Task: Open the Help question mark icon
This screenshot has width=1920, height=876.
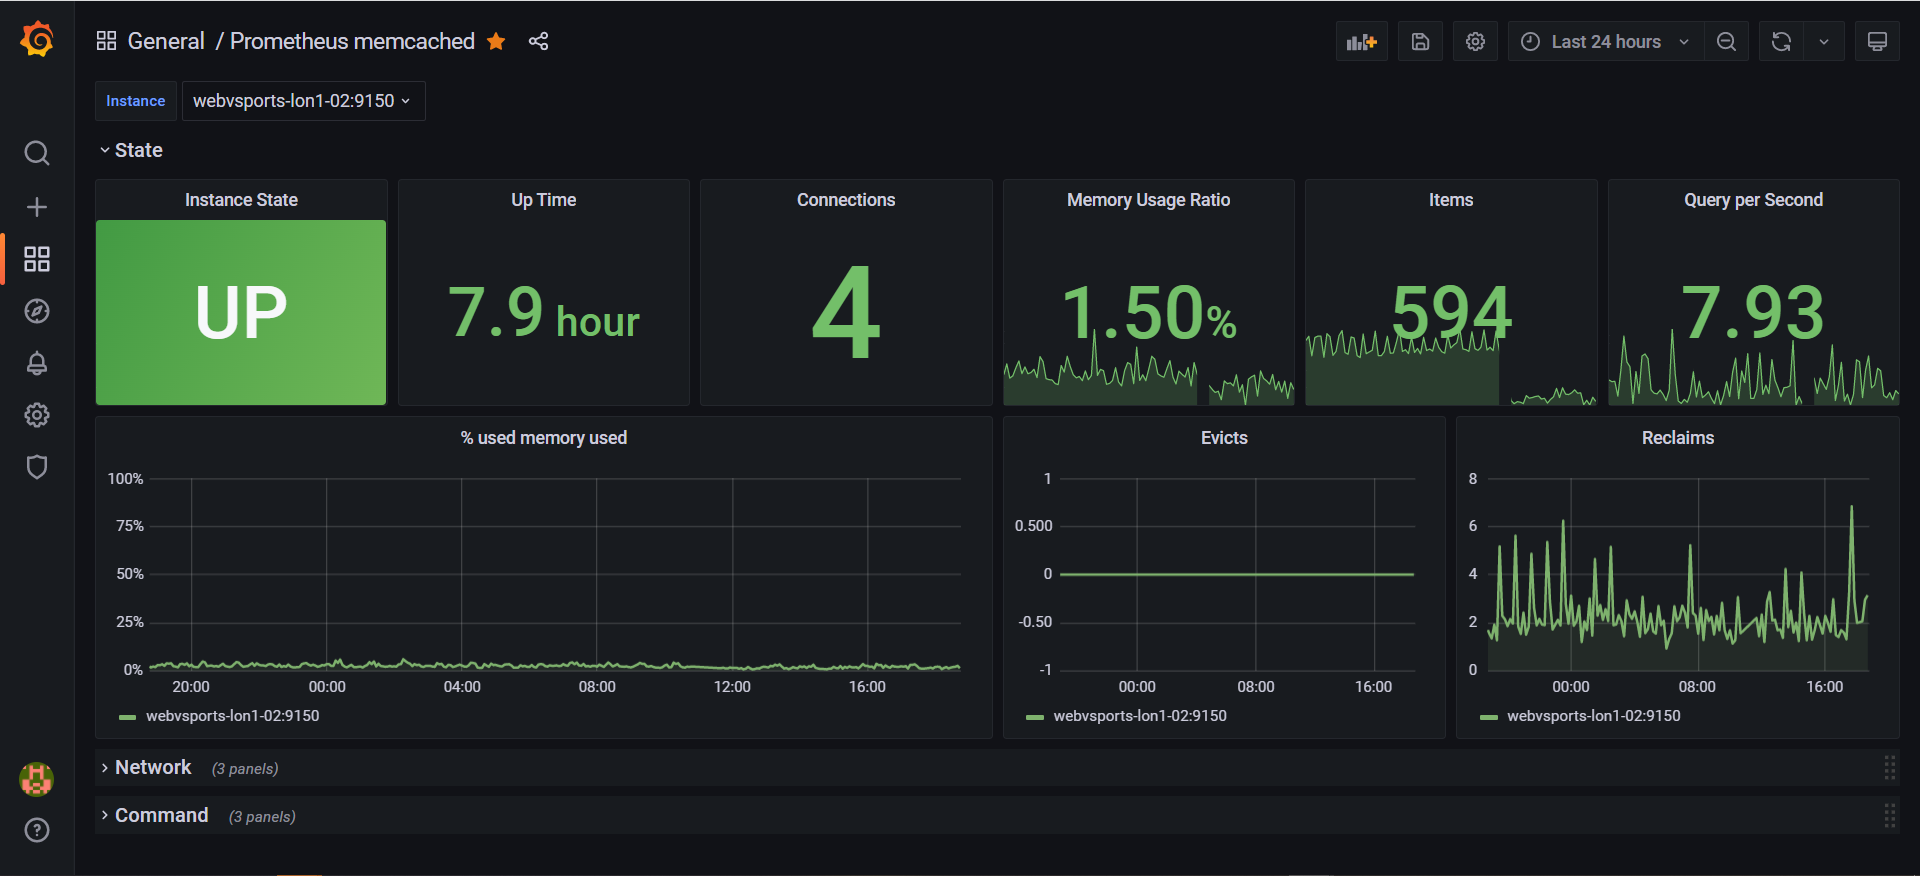Action: 37,830
